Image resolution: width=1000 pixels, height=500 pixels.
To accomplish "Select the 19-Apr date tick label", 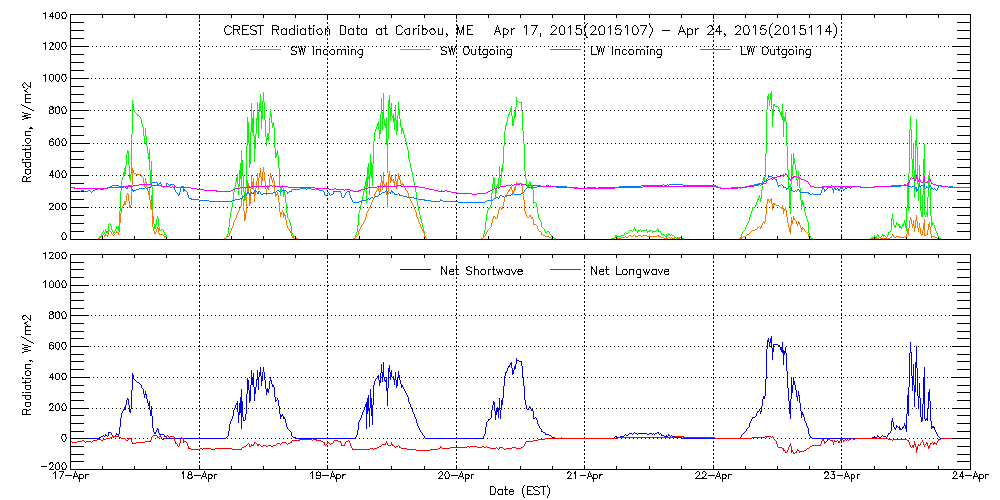I will 328,477.
